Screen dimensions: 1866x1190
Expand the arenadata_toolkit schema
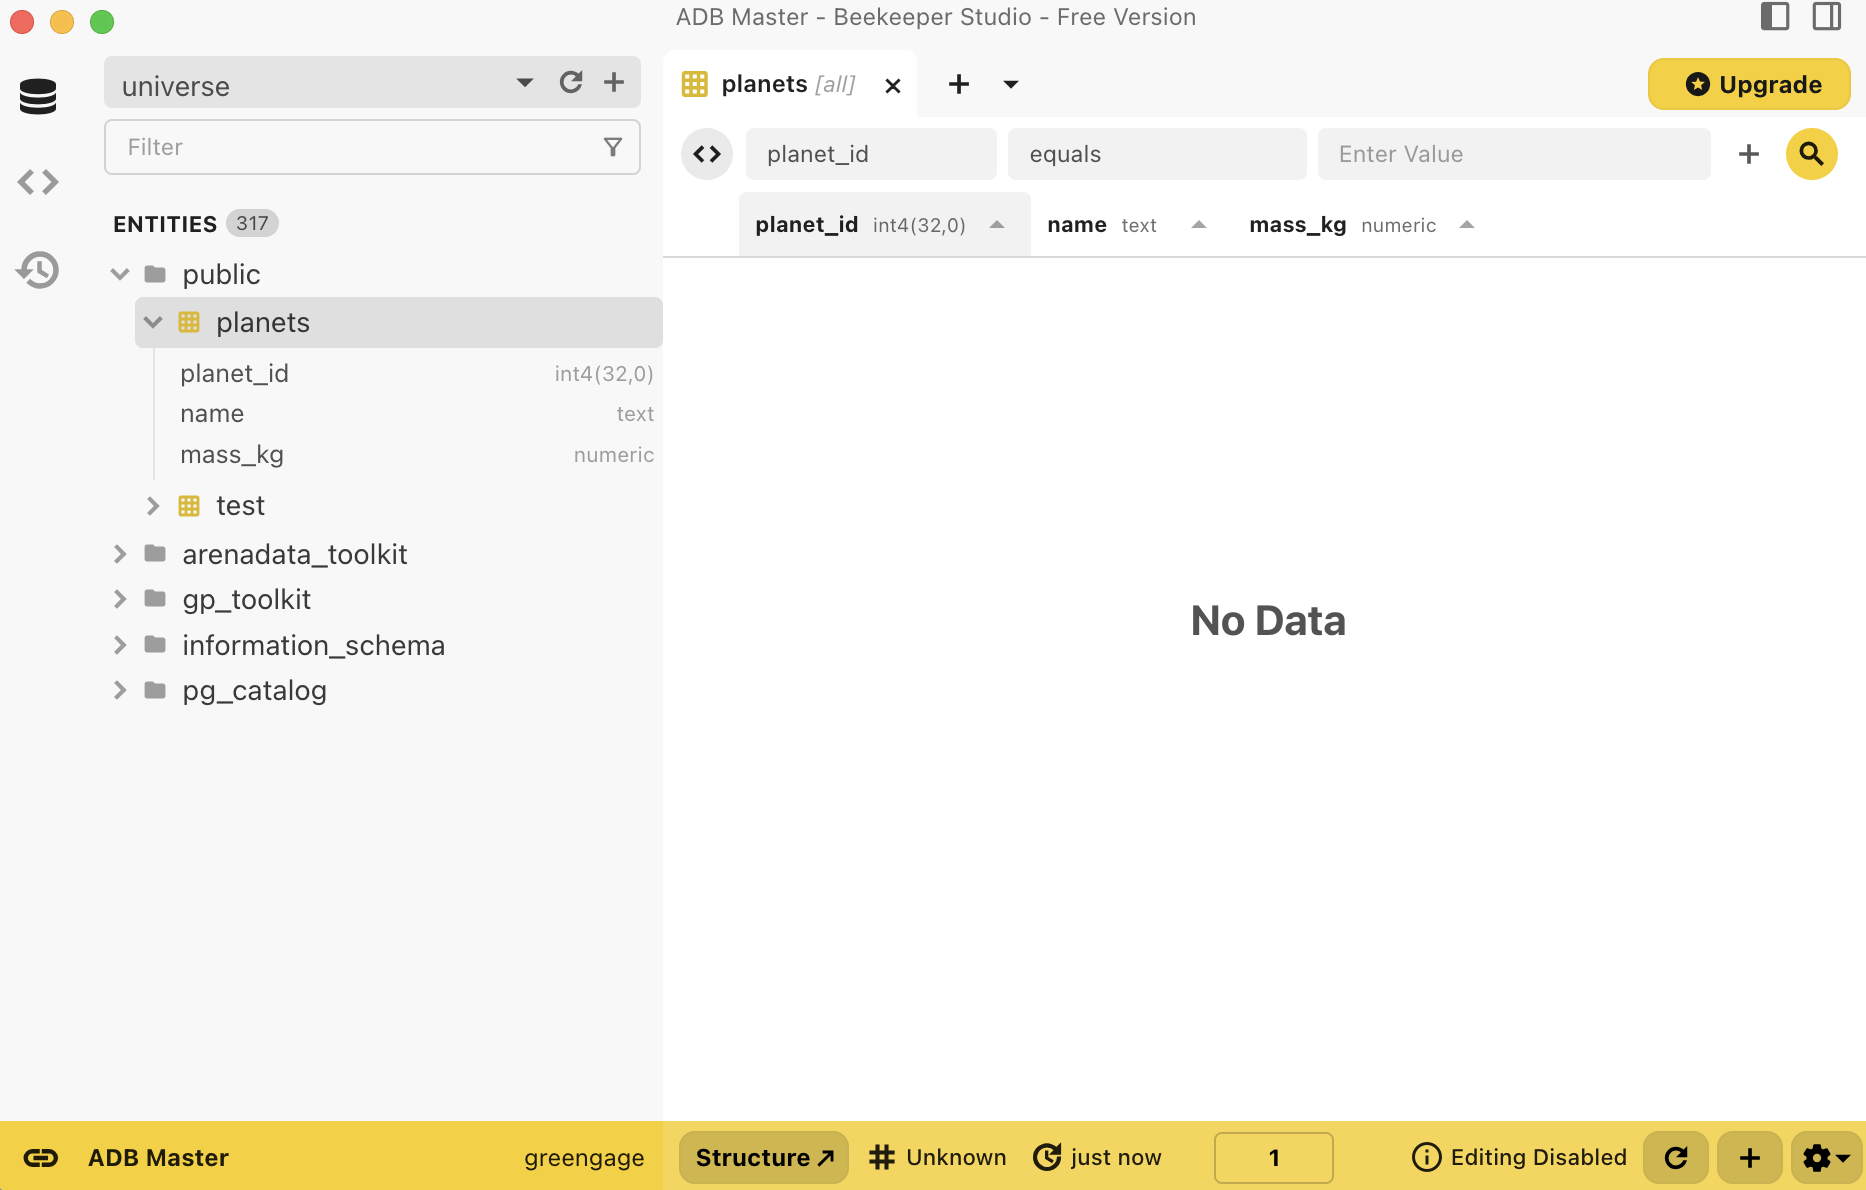pyautogui.click(x=120, y=554)
